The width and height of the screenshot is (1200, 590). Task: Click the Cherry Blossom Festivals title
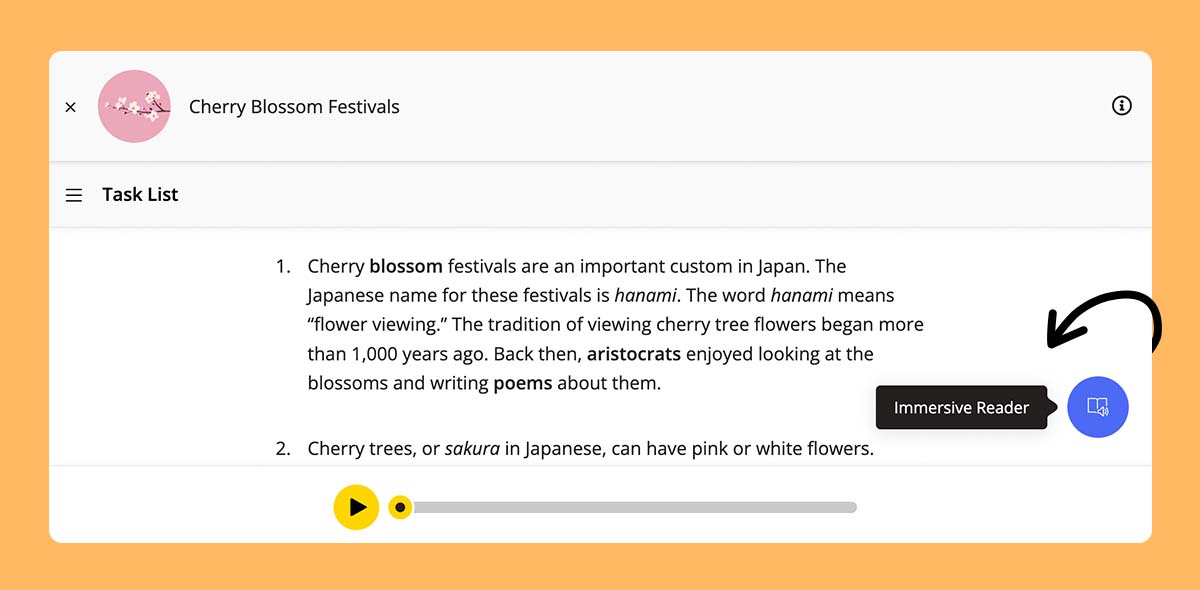(294, 107)
